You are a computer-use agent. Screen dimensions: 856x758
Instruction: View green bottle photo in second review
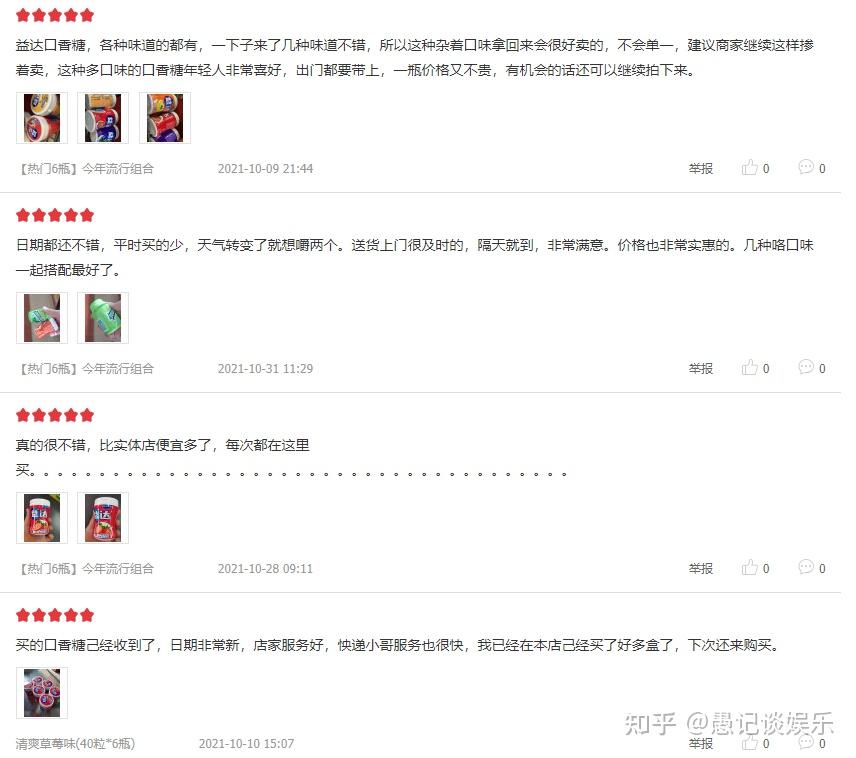tap(103, 318)
